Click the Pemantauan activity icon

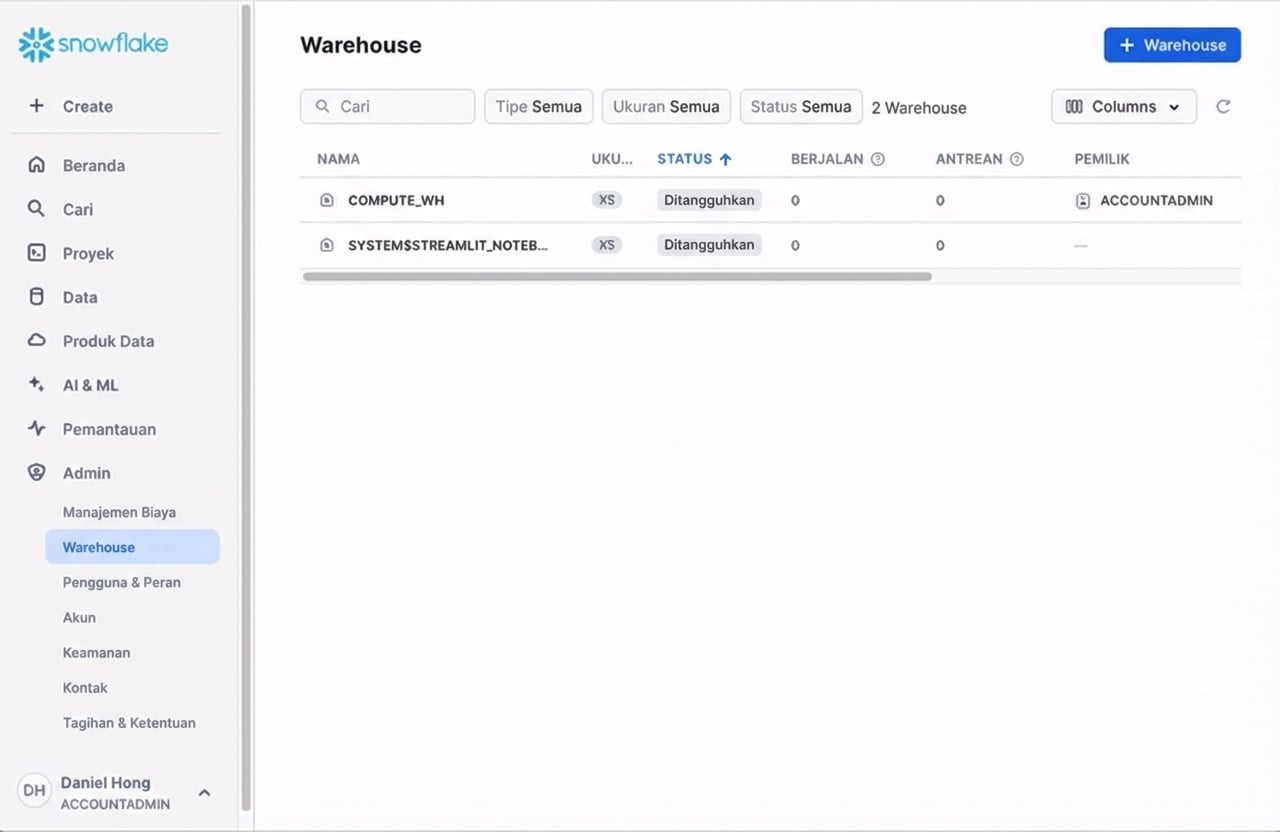click(x=37, y=429)
